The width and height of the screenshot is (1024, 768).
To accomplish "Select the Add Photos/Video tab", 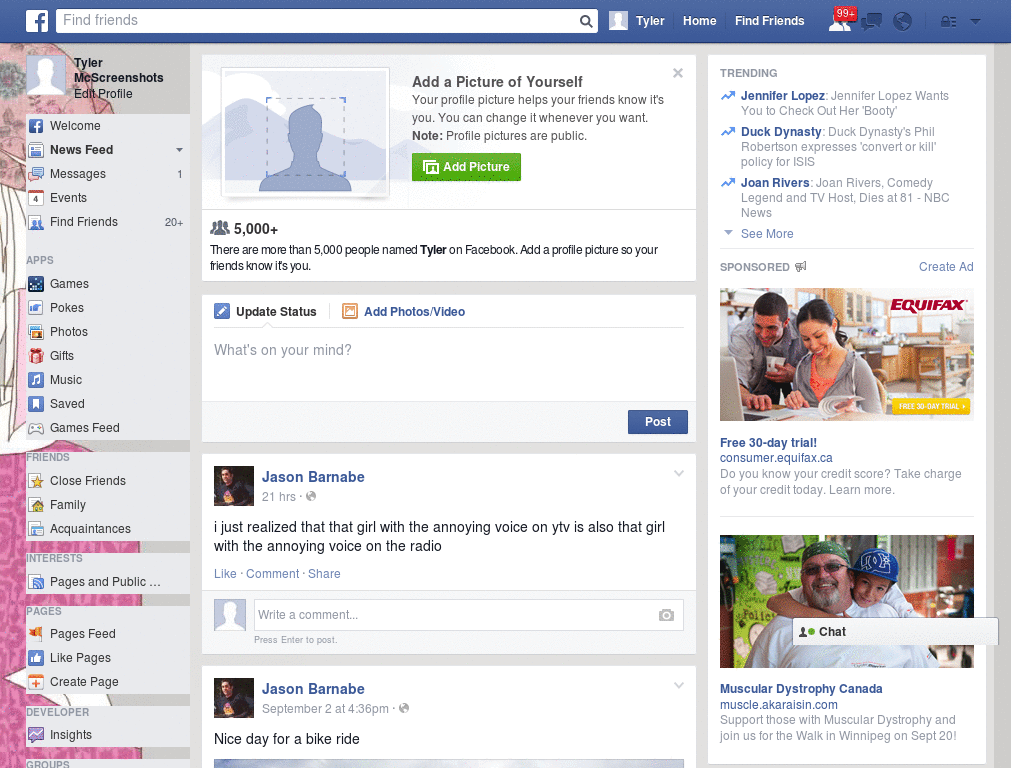I will coord(404,312).
